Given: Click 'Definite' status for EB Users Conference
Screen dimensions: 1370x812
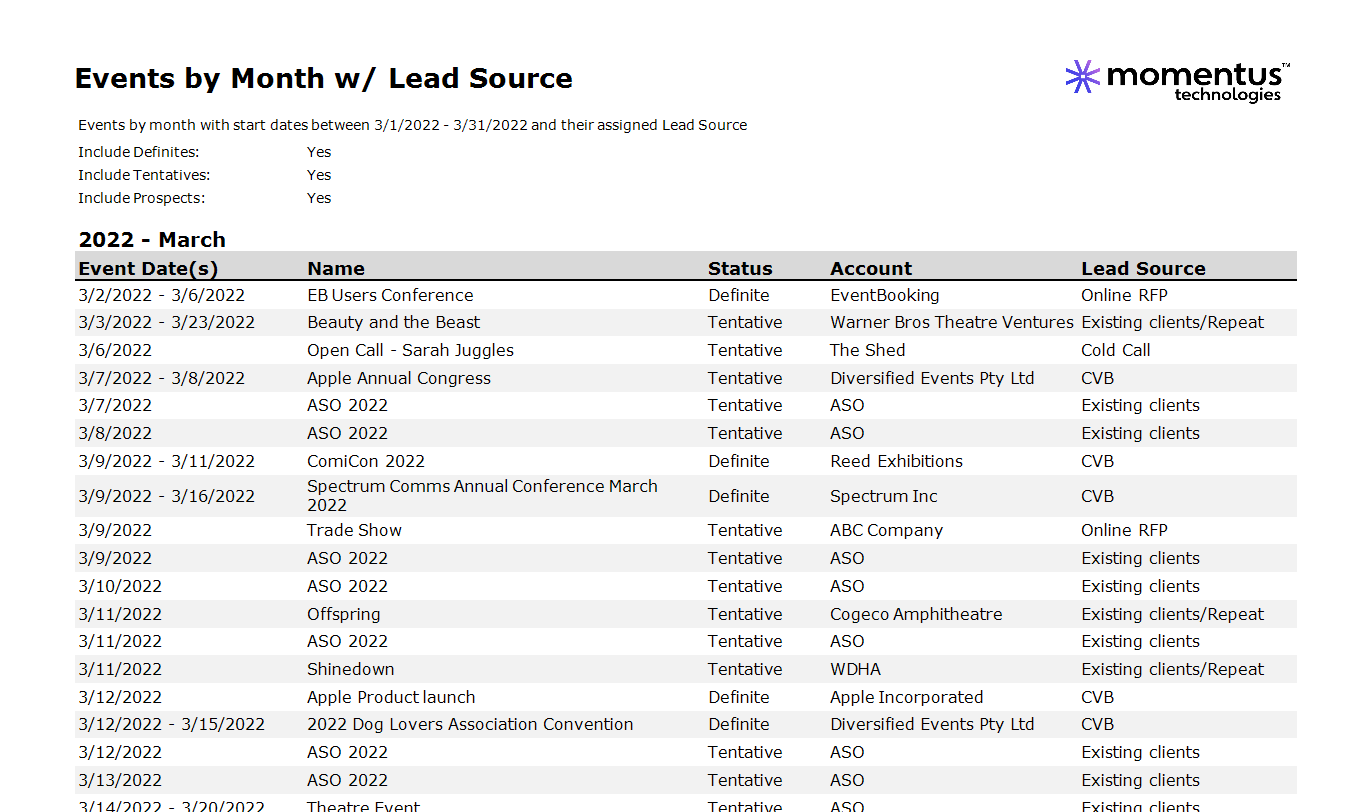Looking at the screenshot, I should [739, 295].
